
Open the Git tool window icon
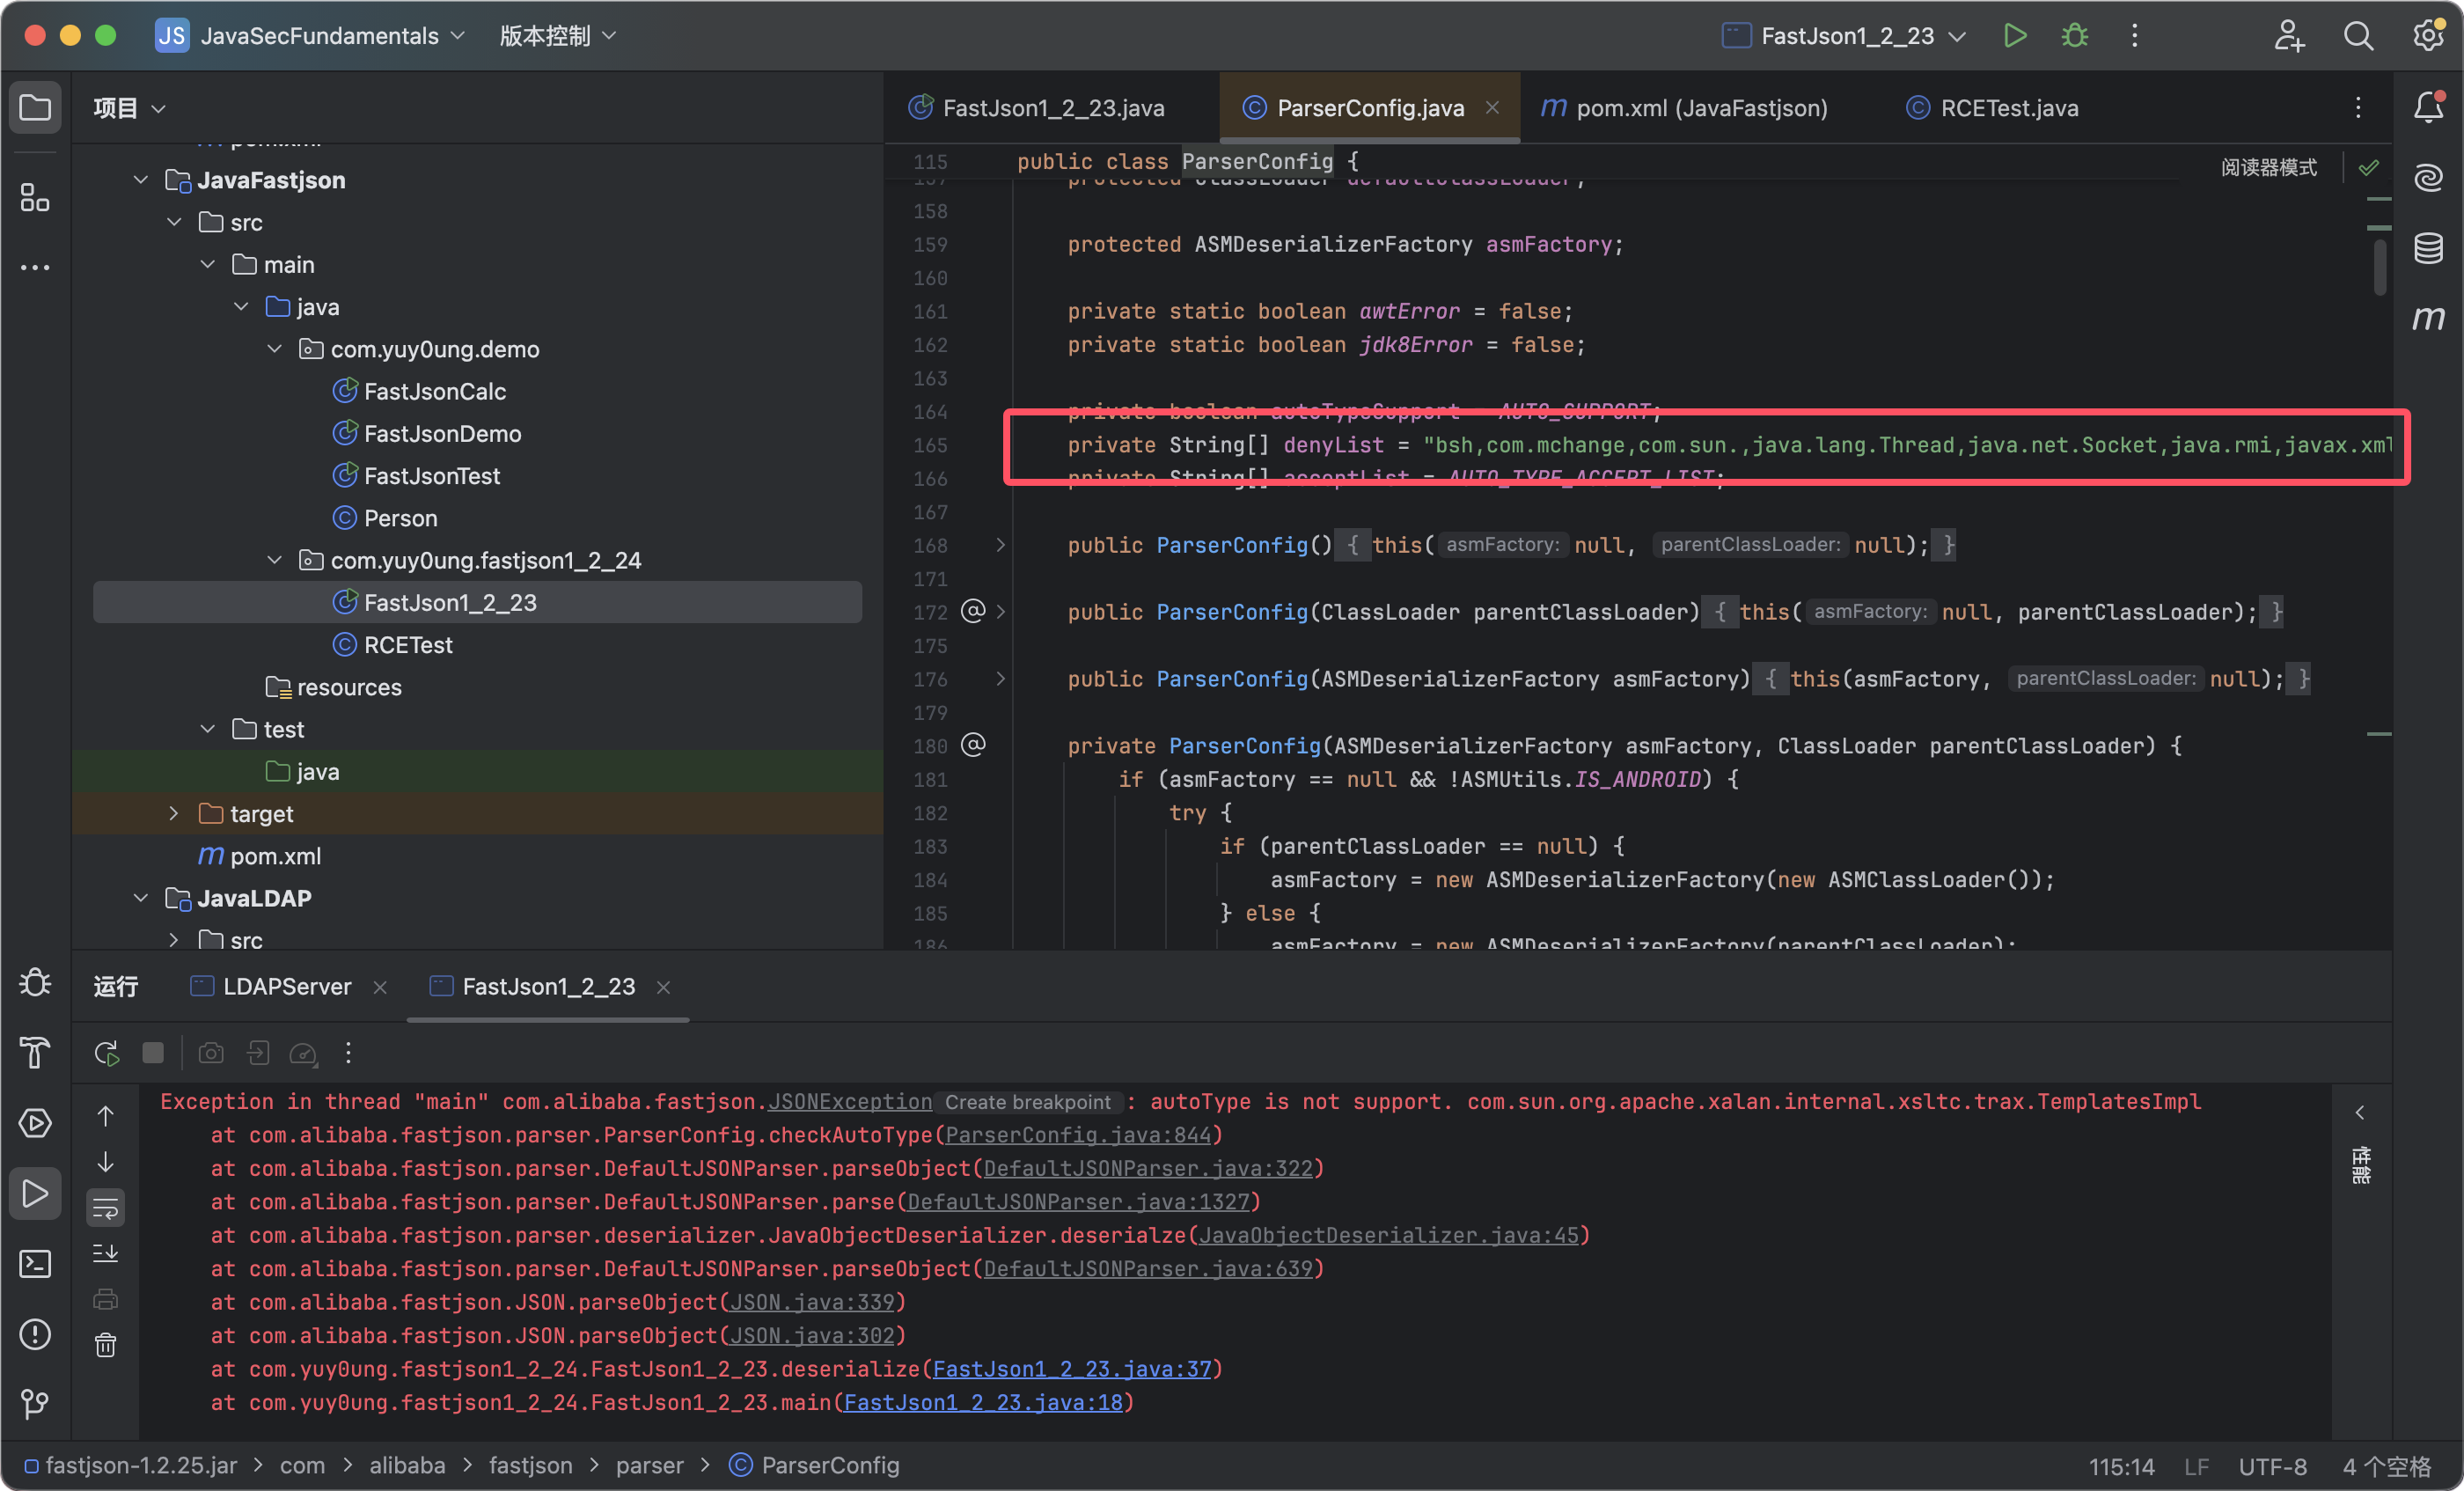tap(35, 1404)
